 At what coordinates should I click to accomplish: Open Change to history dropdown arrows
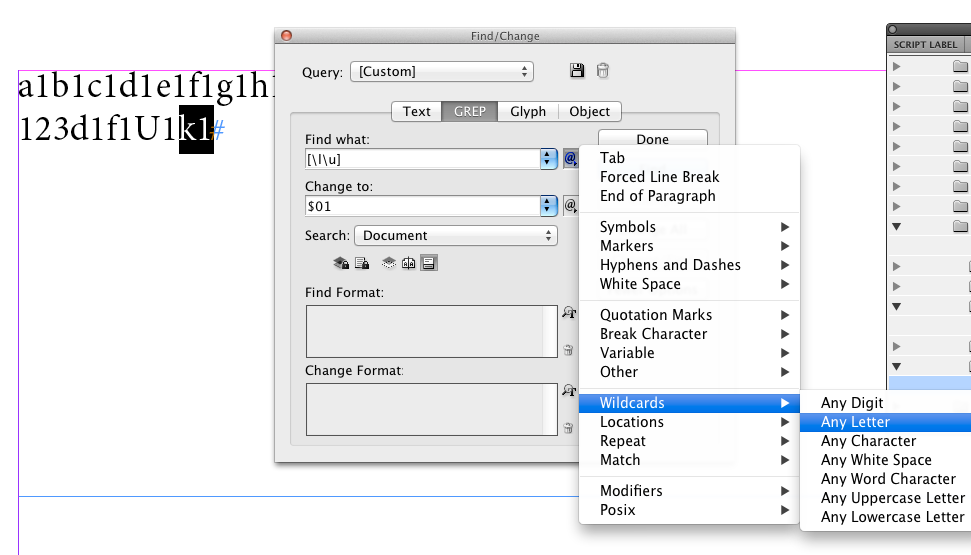(x=548, y=206)
